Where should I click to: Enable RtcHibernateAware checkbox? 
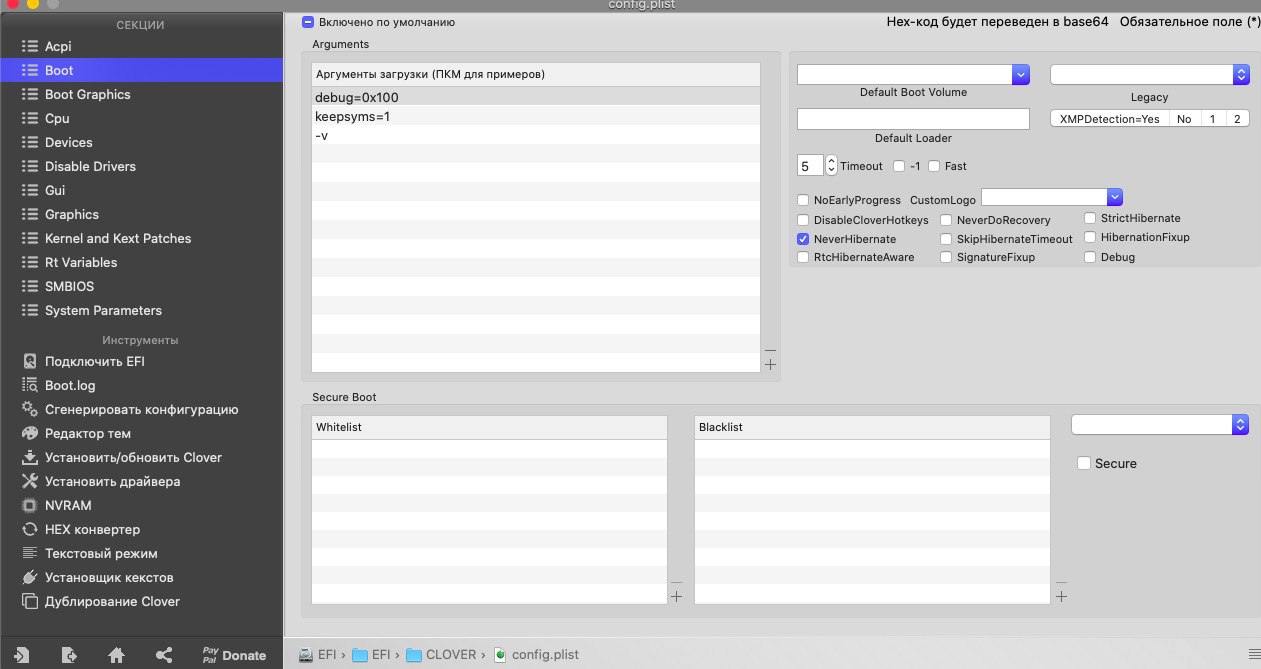[803, 257]
